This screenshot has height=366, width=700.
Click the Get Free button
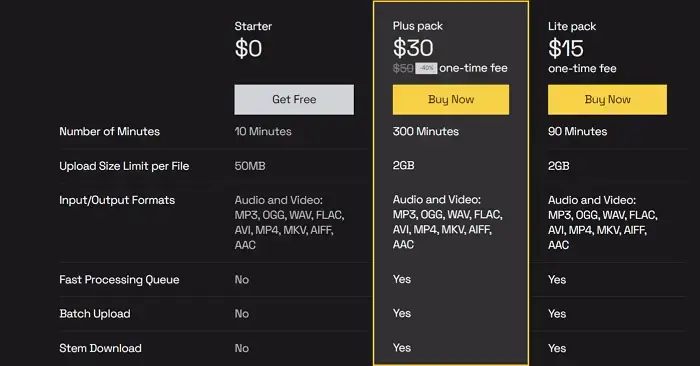tap(294, 100)
